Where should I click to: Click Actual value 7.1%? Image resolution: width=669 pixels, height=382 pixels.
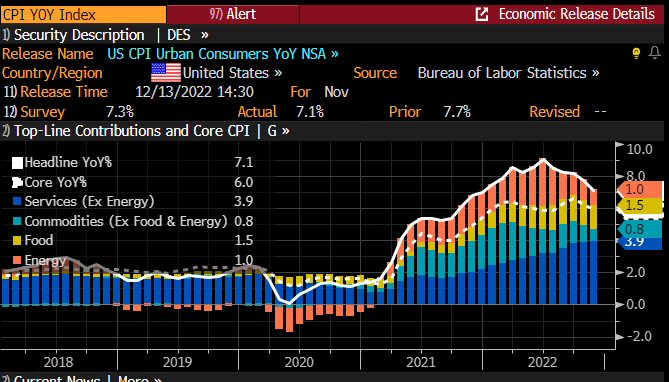click(310, 112)
